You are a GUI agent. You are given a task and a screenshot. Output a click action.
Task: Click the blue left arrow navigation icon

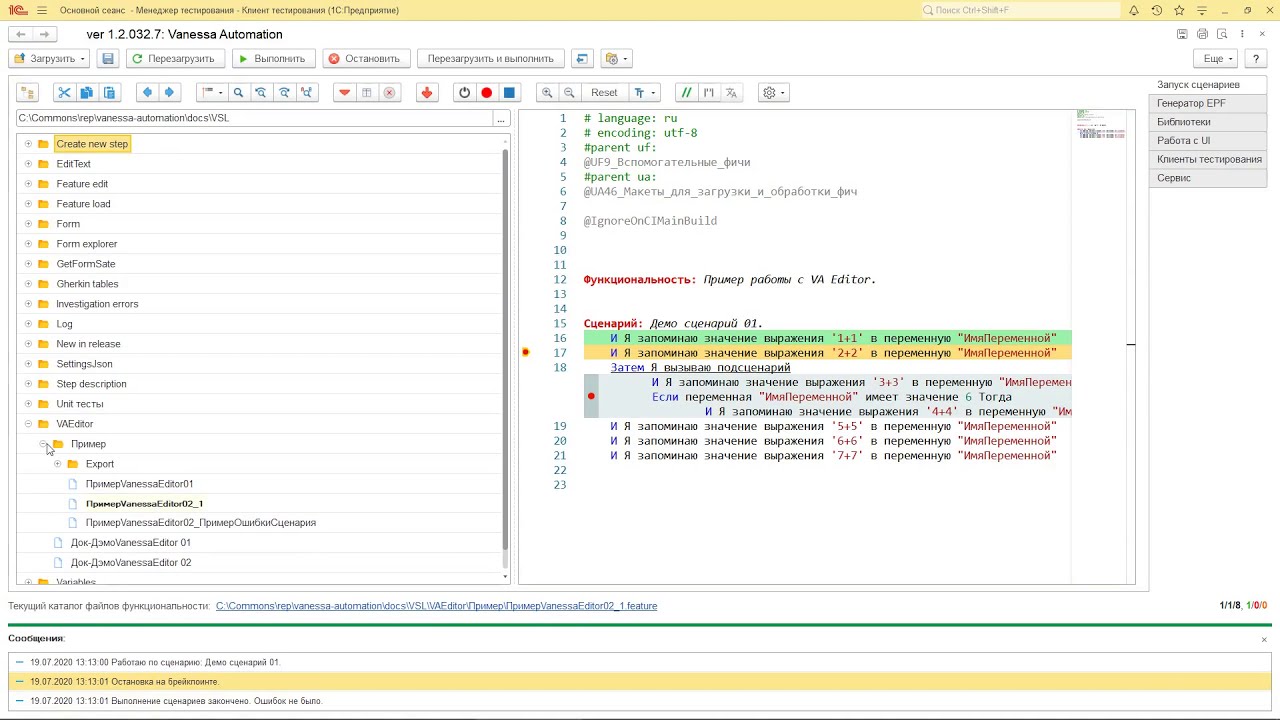point(147,93)
